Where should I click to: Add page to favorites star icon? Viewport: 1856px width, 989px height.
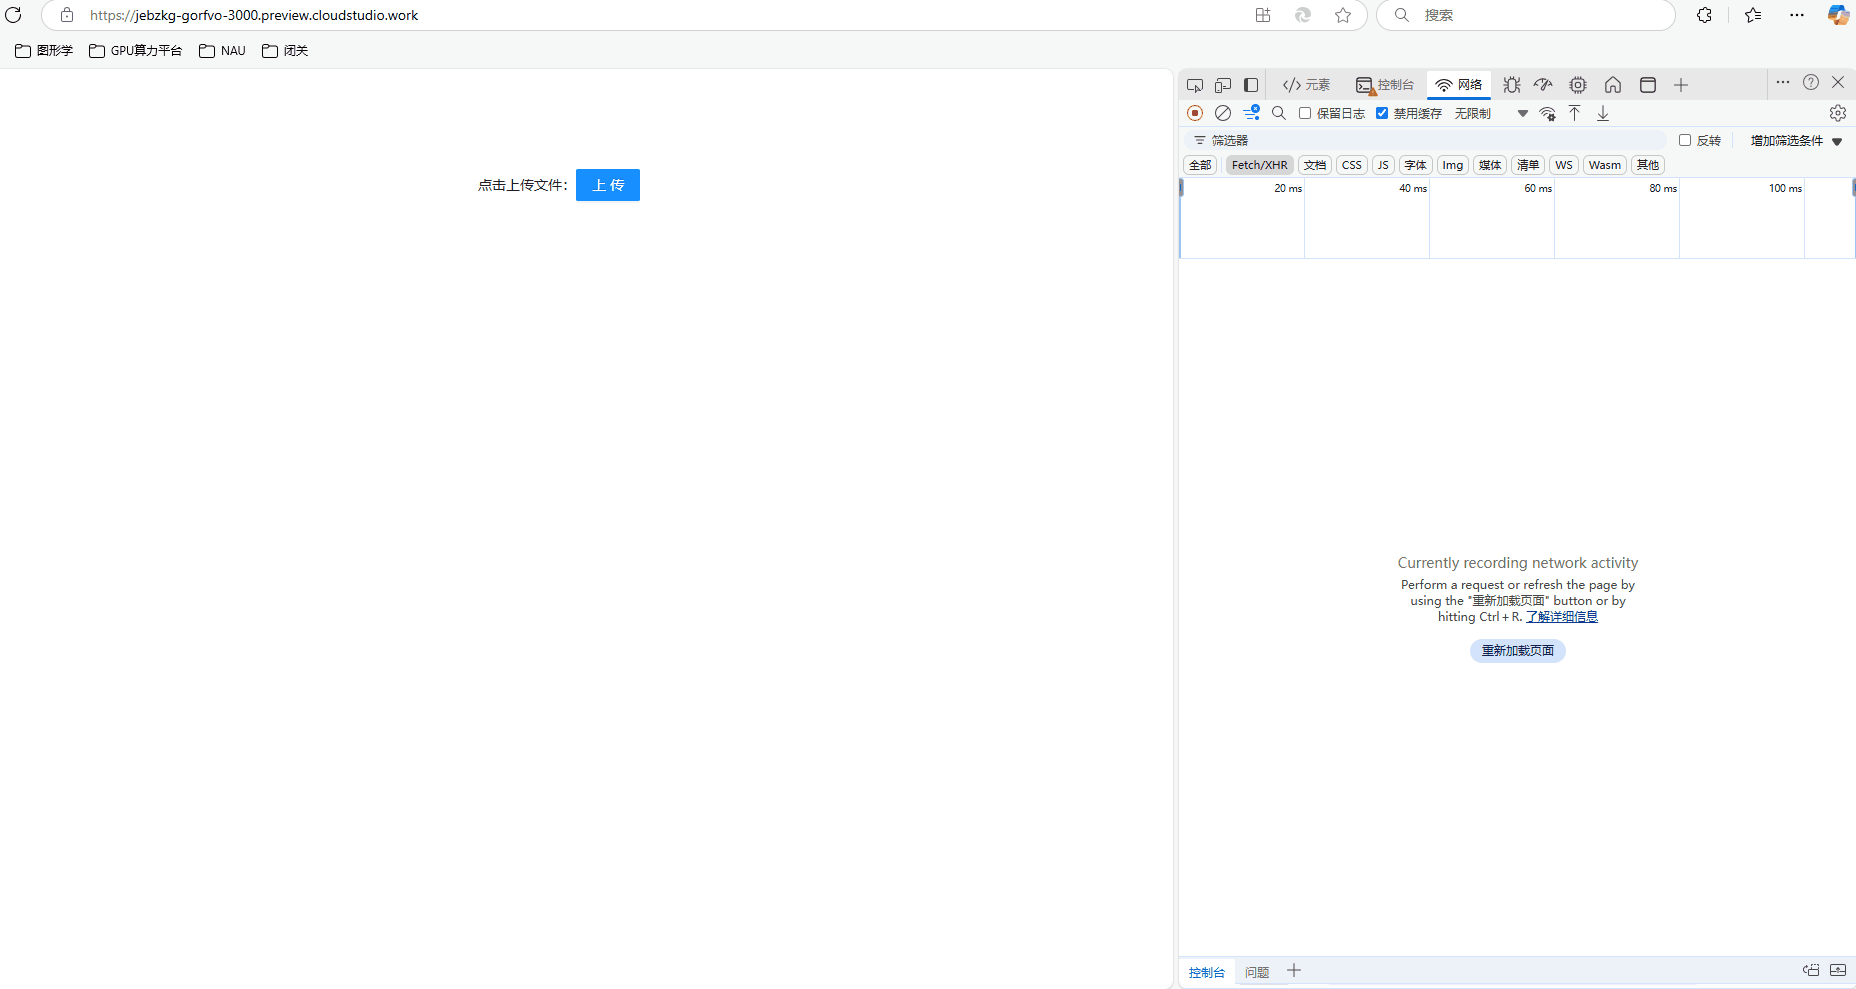click(x=1343, y=15)
